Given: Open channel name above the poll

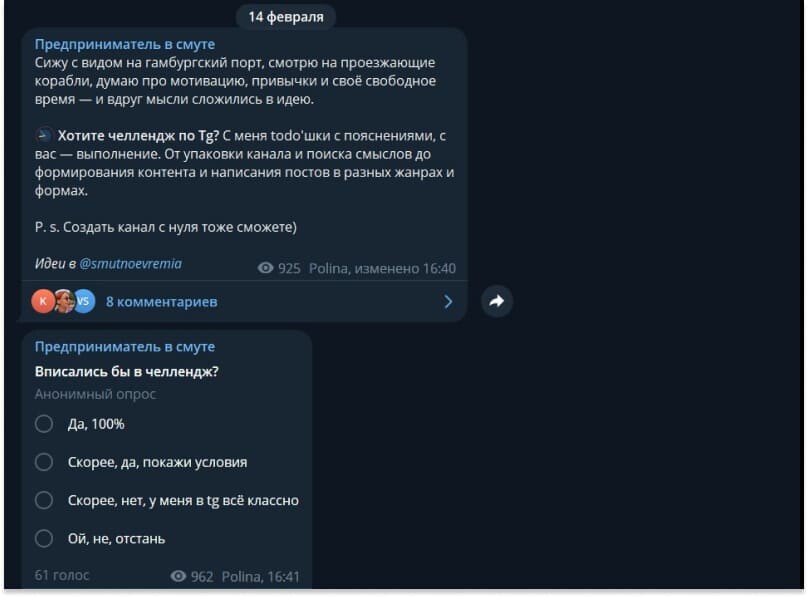Looking at the screenshot, I should coord(125,347).
